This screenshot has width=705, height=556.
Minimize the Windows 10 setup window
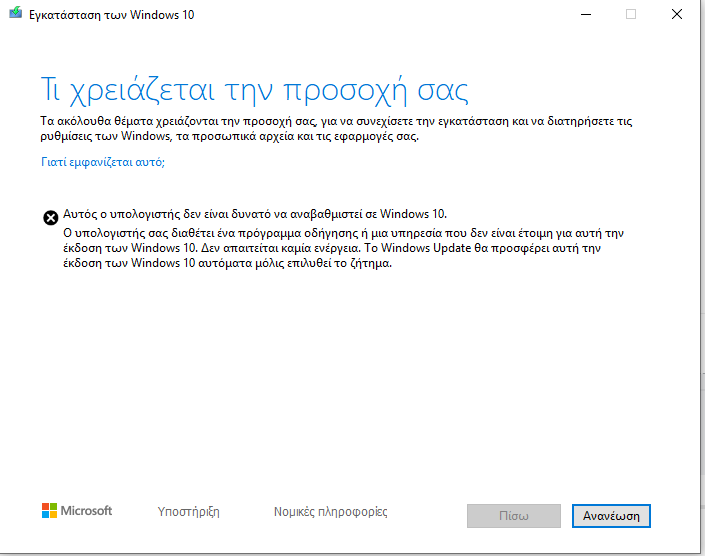click(586, 14)
